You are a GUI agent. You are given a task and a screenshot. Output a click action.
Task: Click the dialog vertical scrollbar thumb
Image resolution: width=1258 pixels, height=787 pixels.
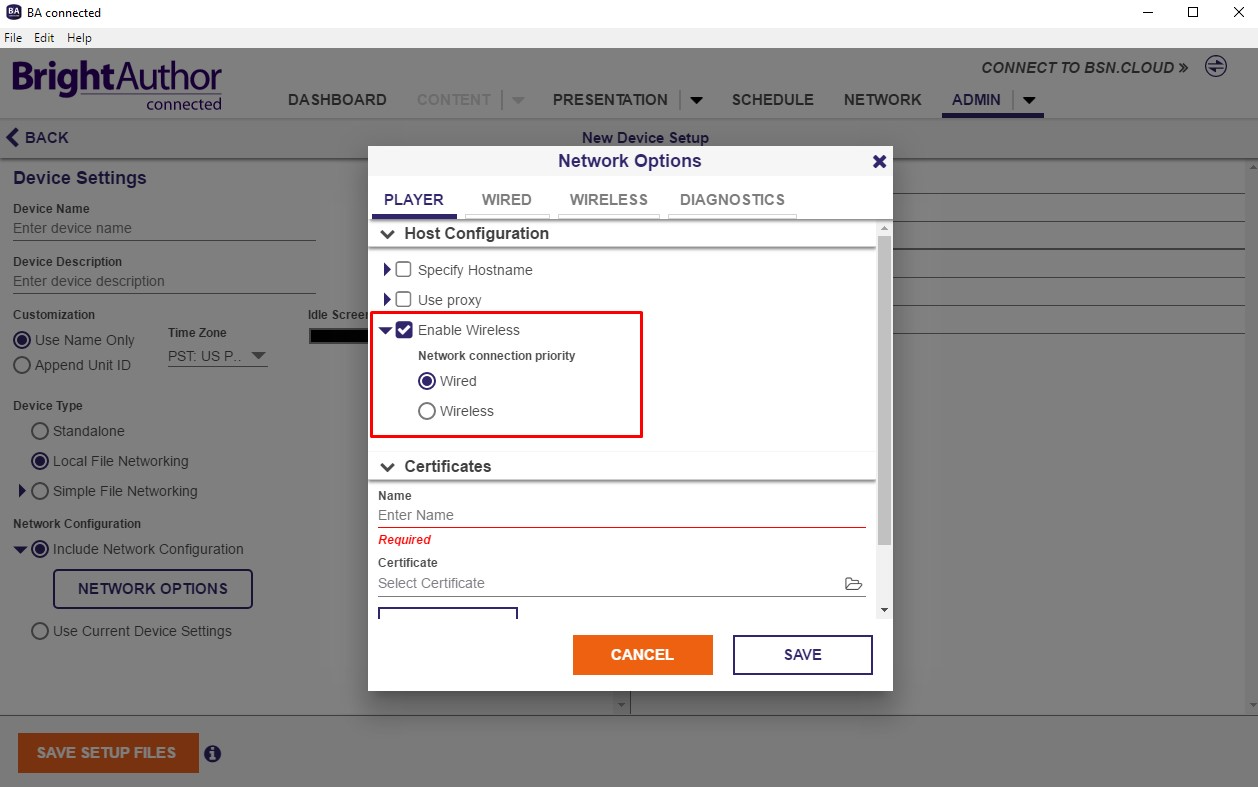click(x=884, y=390)
